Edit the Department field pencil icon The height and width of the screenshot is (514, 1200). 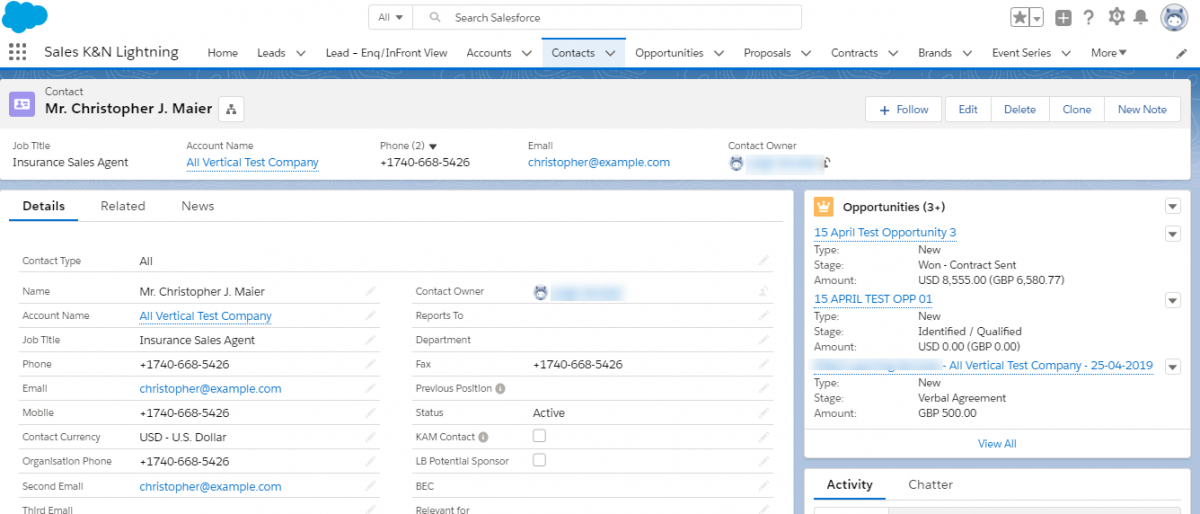pyautogui.click(x=763, y=340)
